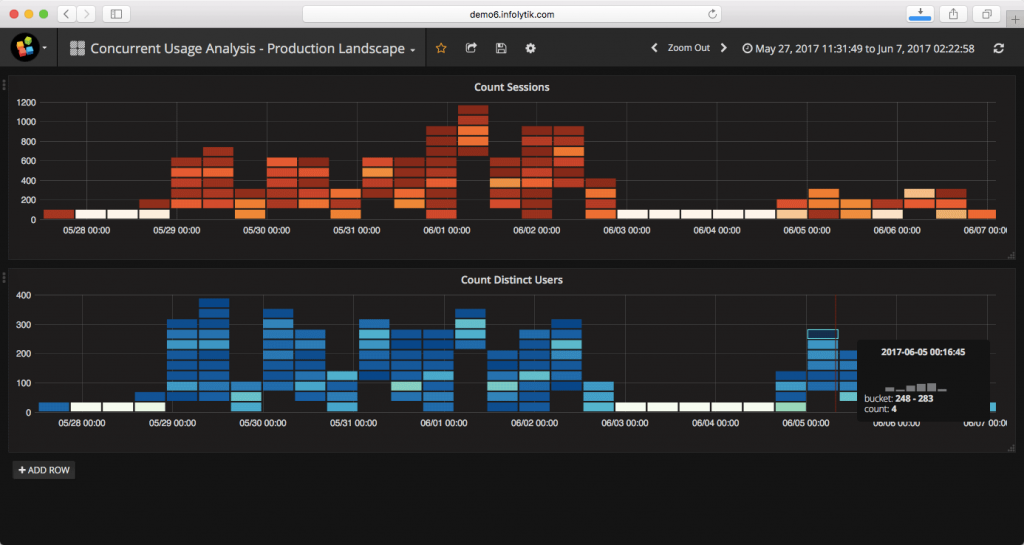Click Zoom Out on the time range
The width and height of the screenshot is (1024, 545).
688,48
